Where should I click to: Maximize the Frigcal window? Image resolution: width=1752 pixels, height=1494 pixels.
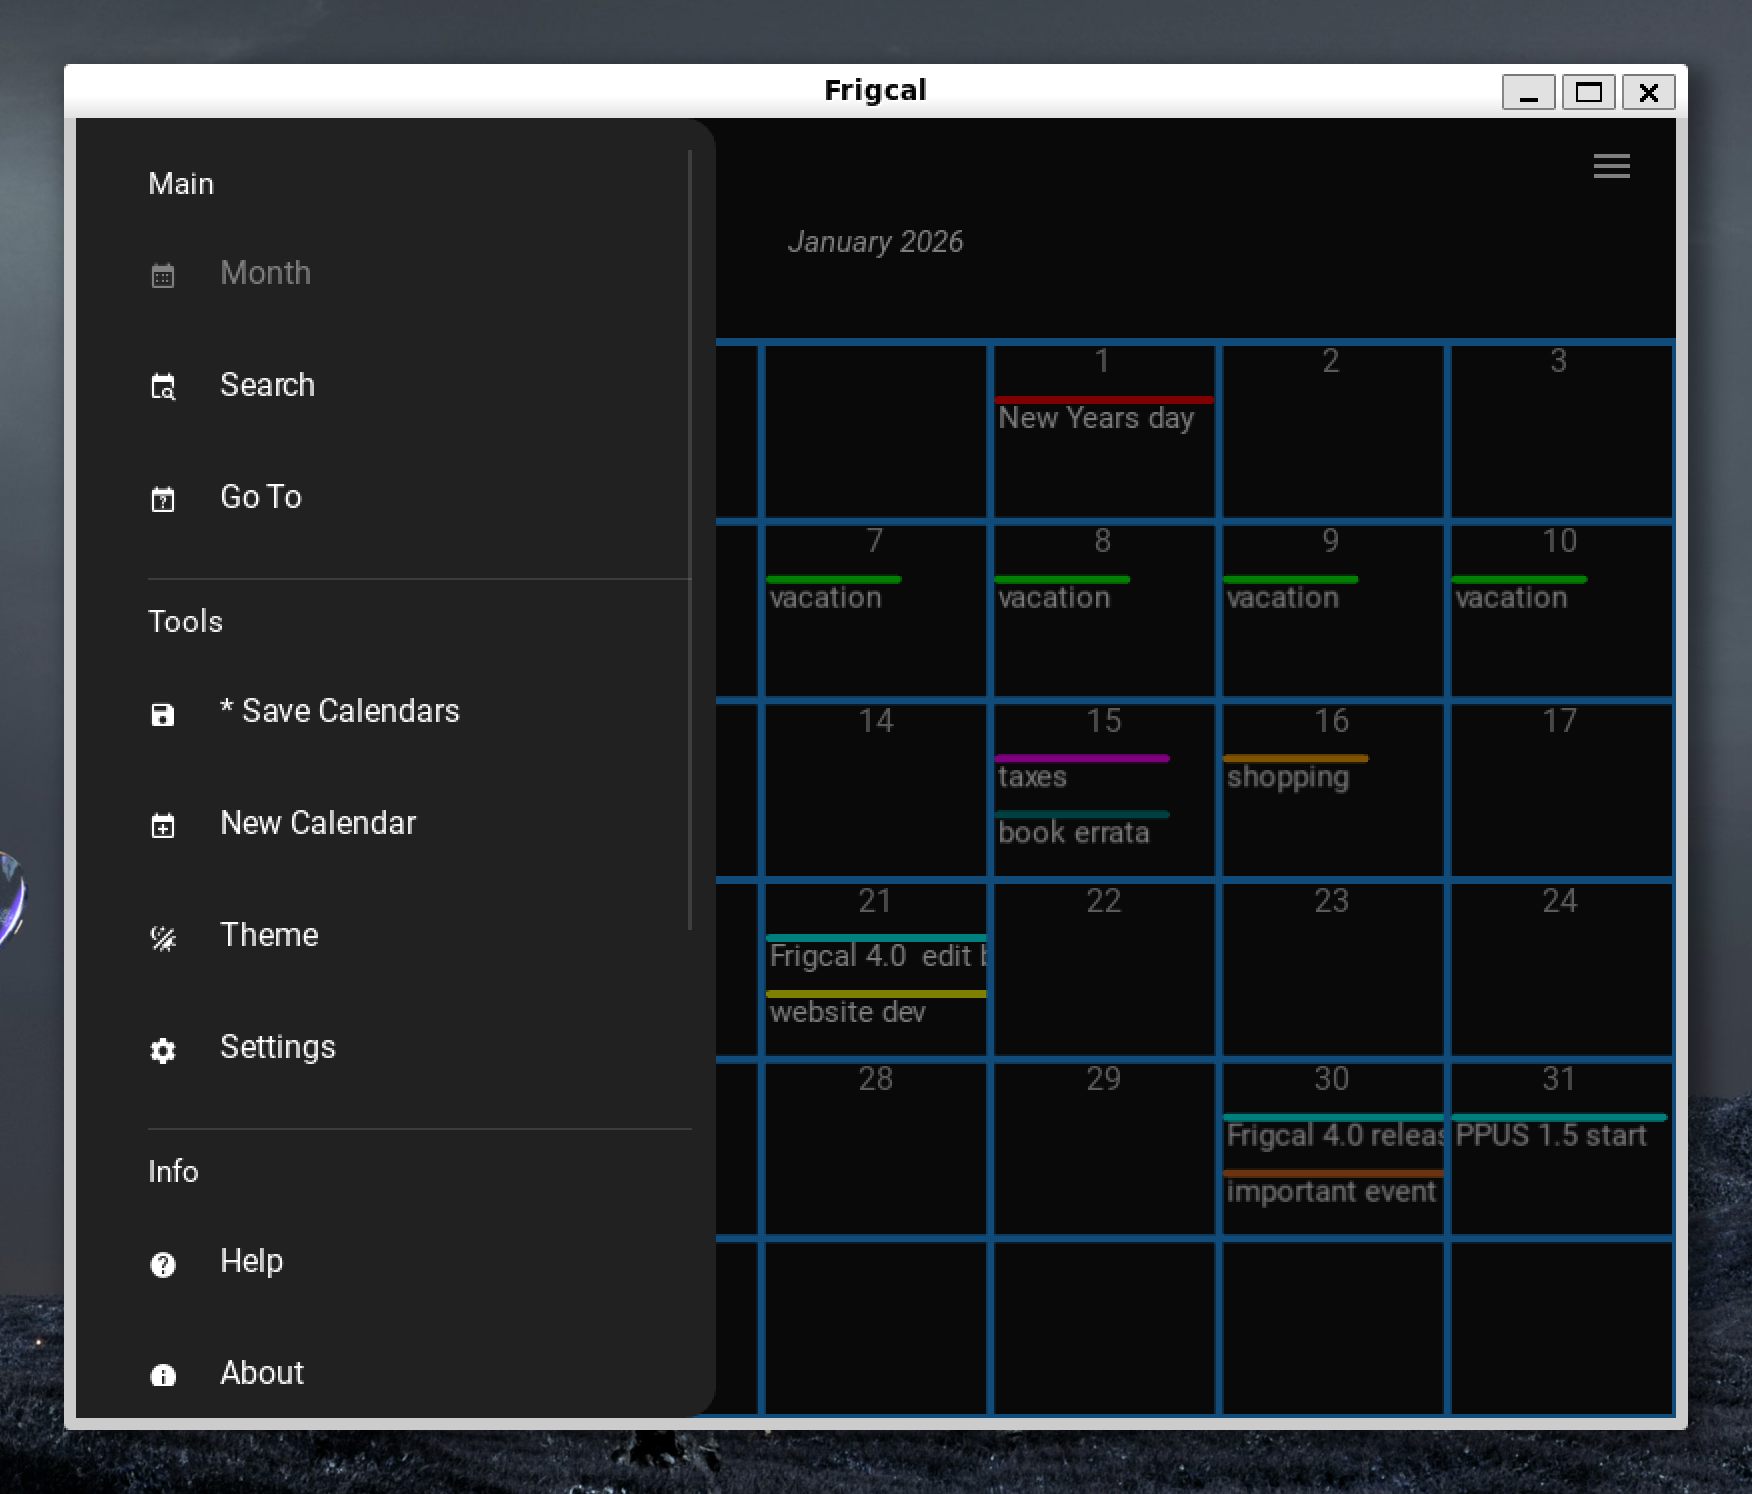(1588, 92)
